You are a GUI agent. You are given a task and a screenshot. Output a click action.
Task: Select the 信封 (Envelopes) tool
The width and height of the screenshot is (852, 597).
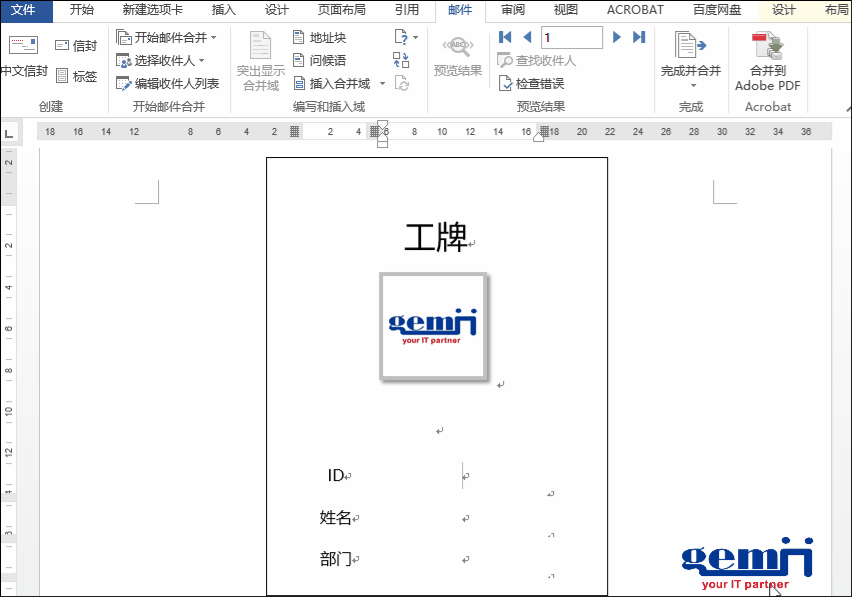(x=77, y=44)
